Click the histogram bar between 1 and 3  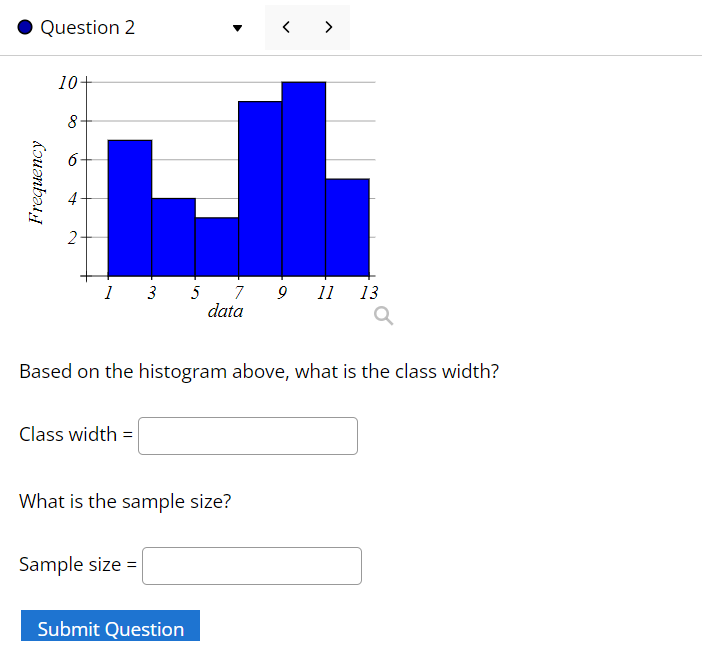(x=130, y=208)
